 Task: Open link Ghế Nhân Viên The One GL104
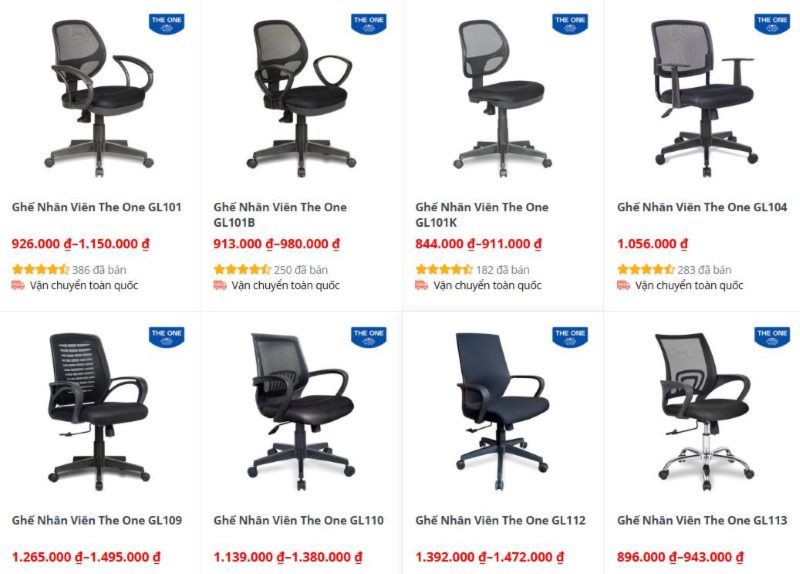pos(702,207)
